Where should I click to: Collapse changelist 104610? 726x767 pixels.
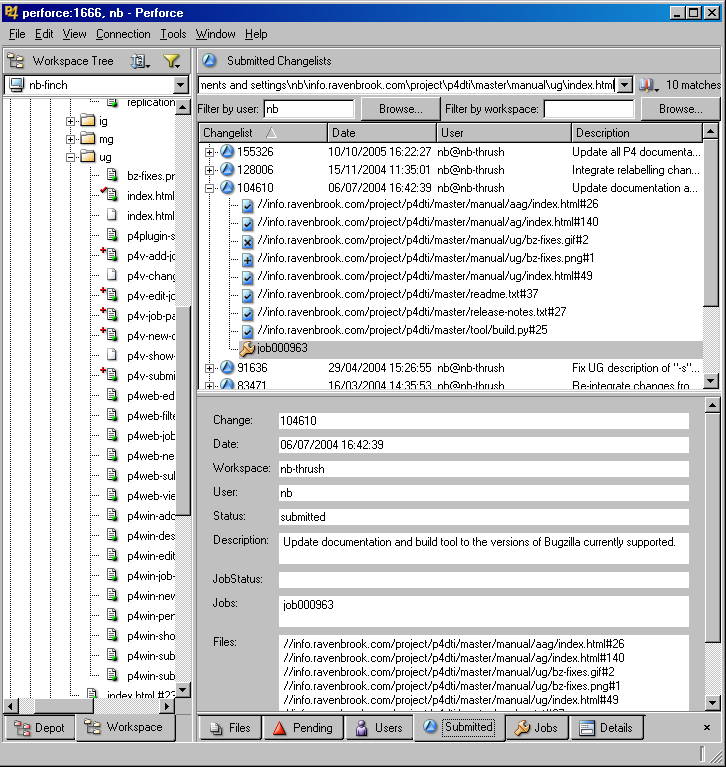pyautogui.click(x=209, y=188)
